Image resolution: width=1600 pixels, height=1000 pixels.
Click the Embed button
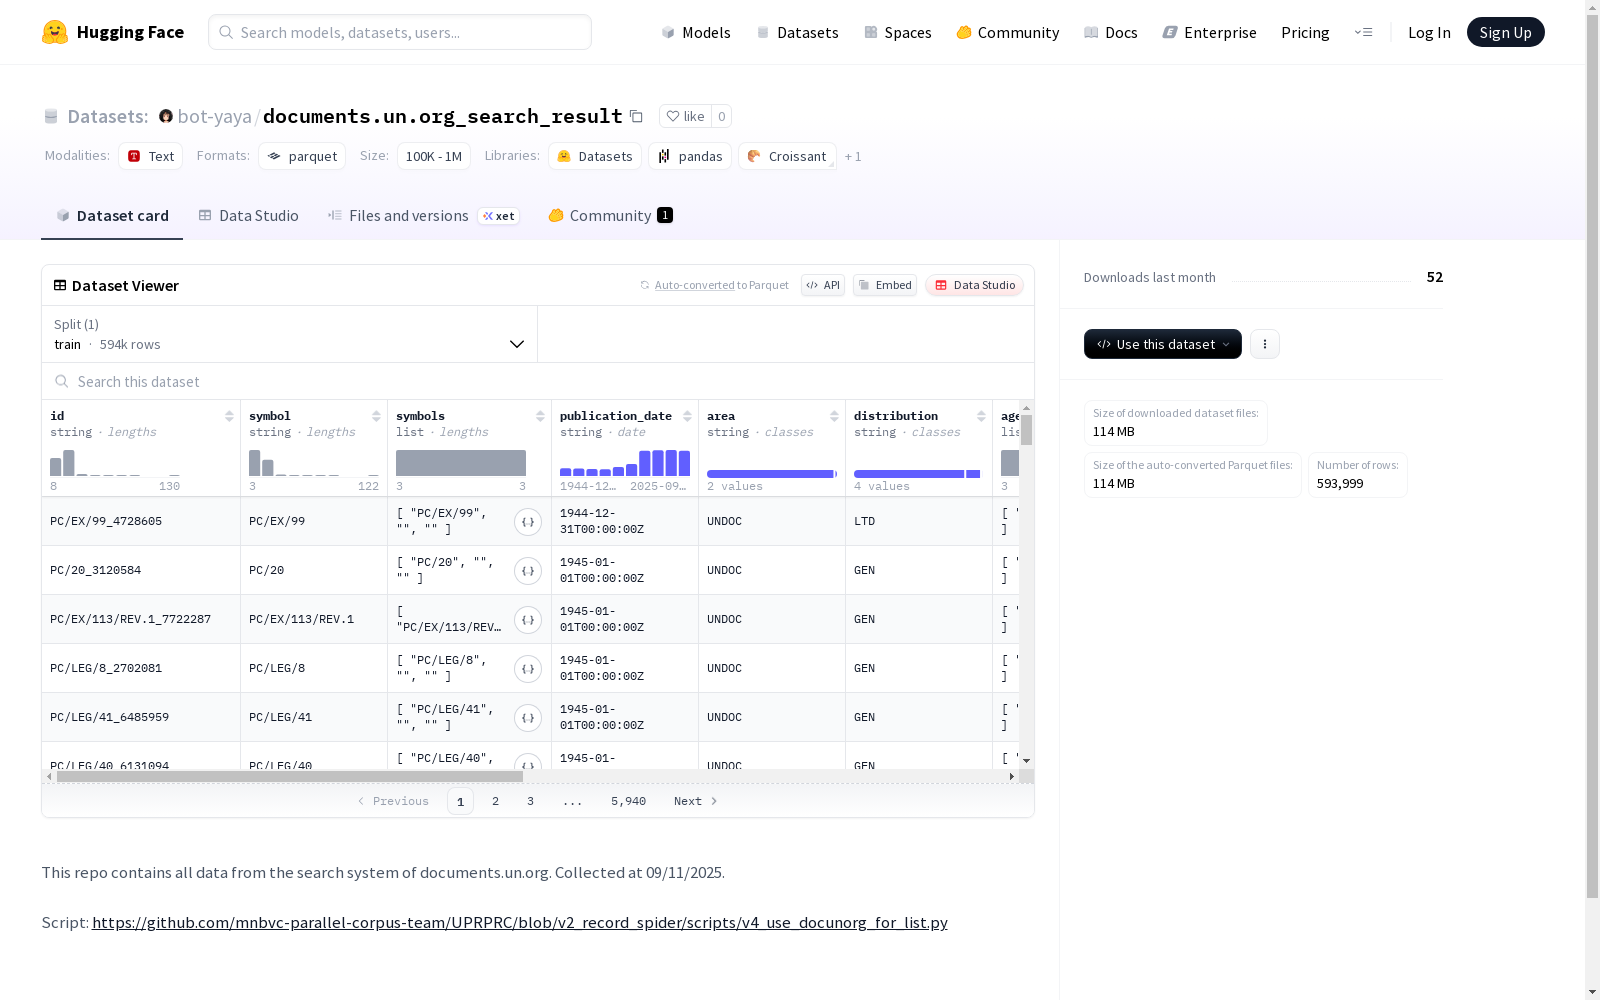coord(885,285)
